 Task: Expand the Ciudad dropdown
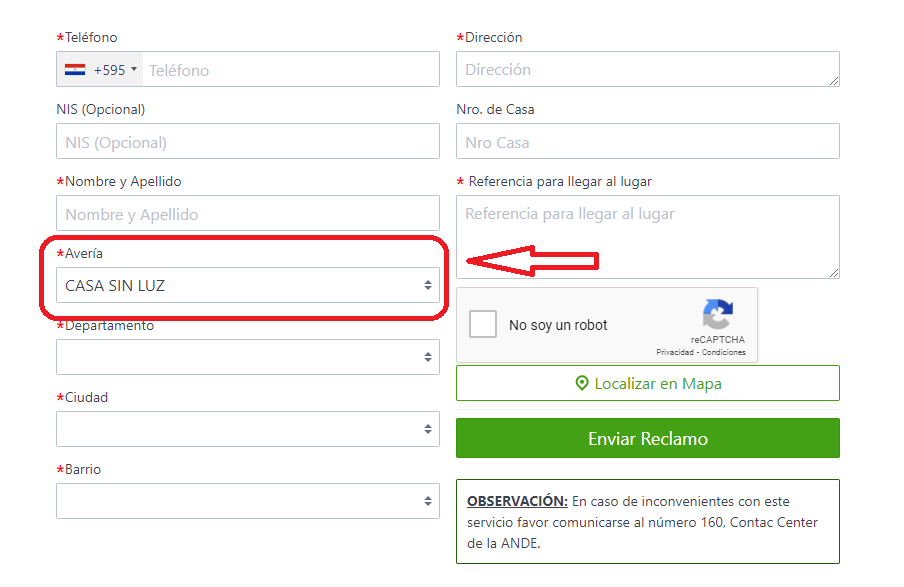pyautogui.click(x=248, y=429)
